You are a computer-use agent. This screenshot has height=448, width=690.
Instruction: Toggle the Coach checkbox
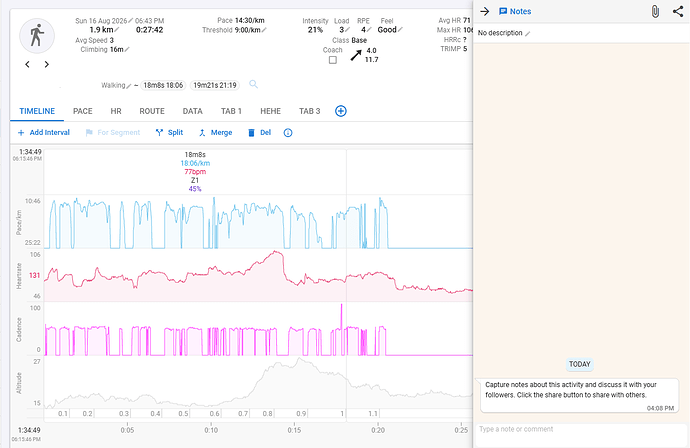pos(333,60)
